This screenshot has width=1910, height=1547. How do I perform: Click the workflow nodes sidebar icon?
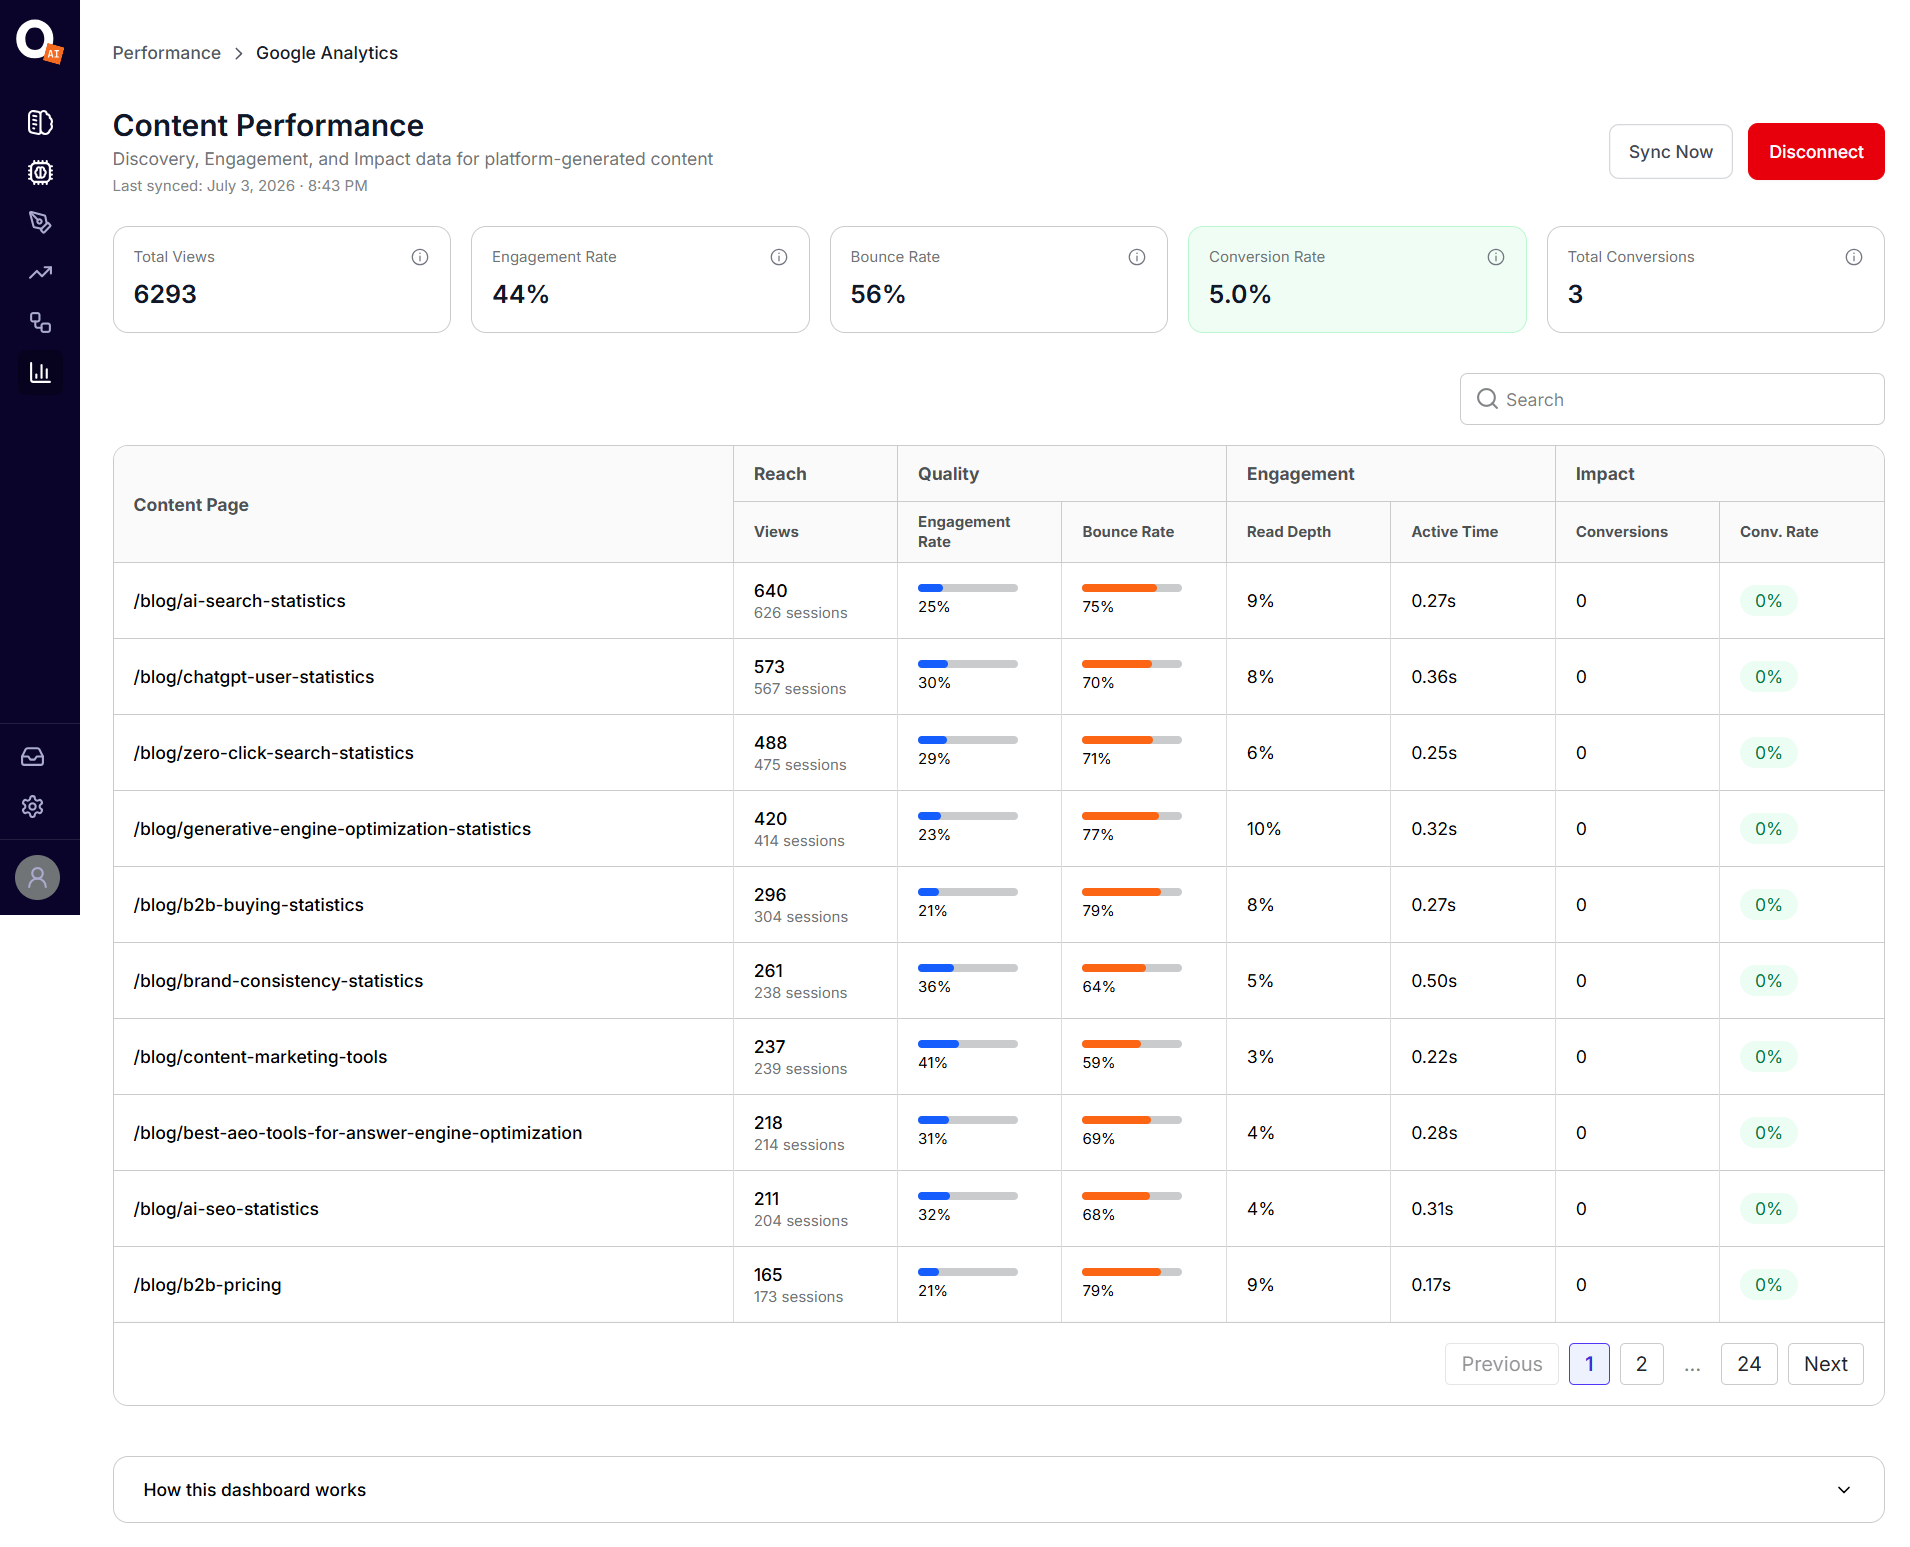coord(40,322)
